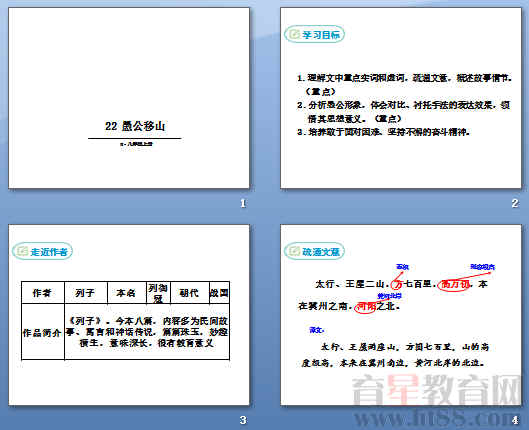
Task: Click the 列御寇 table cell
Action: (x=158, y=293)
